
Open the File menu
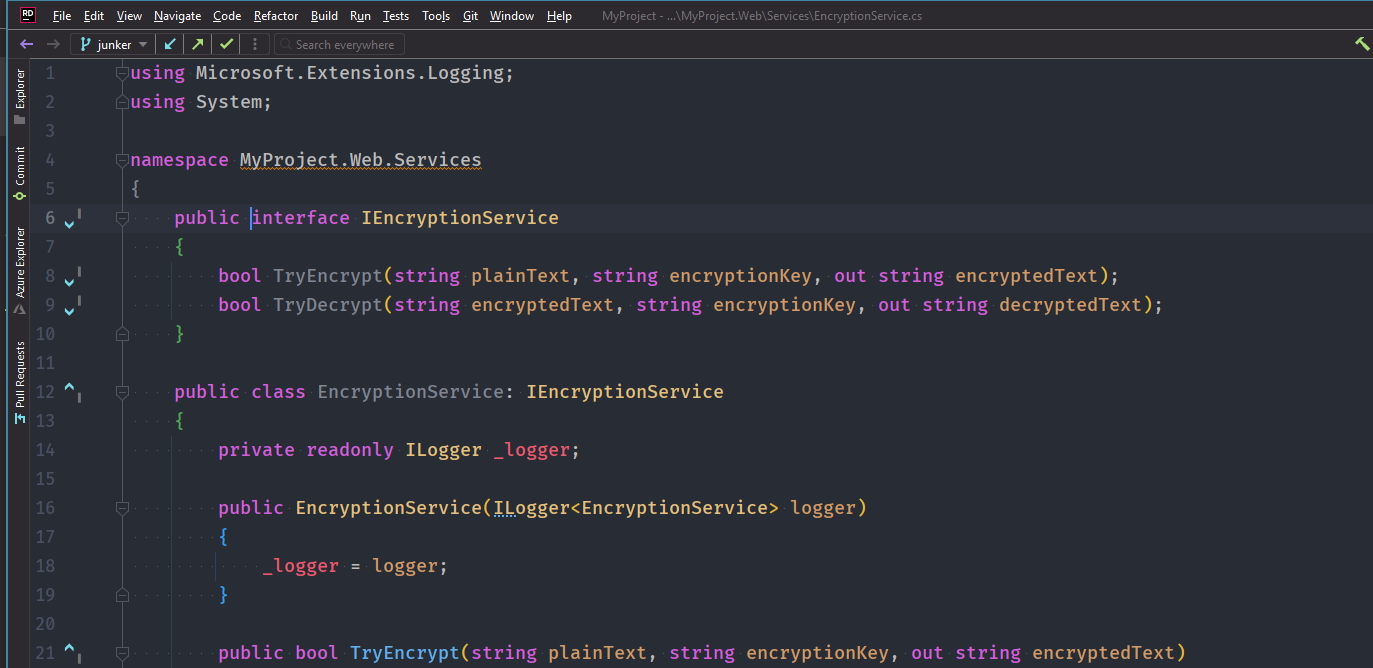62,16
